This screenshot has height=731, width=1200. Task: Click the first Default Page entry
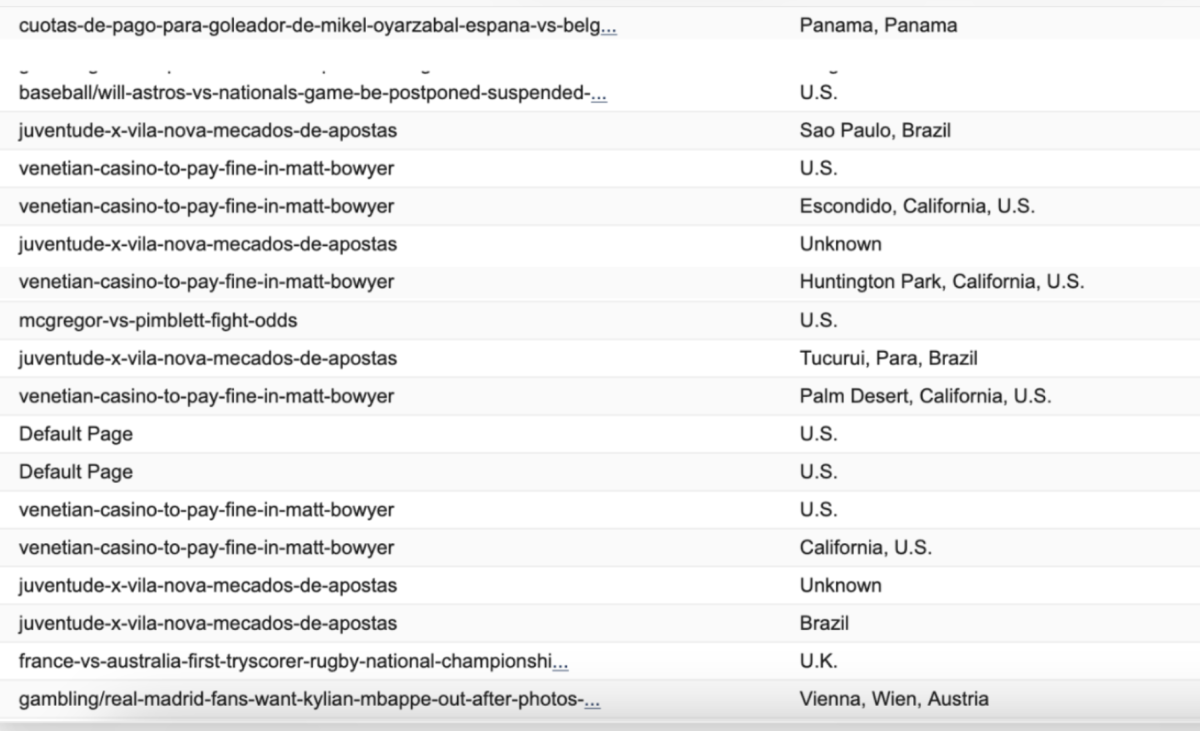76,435
